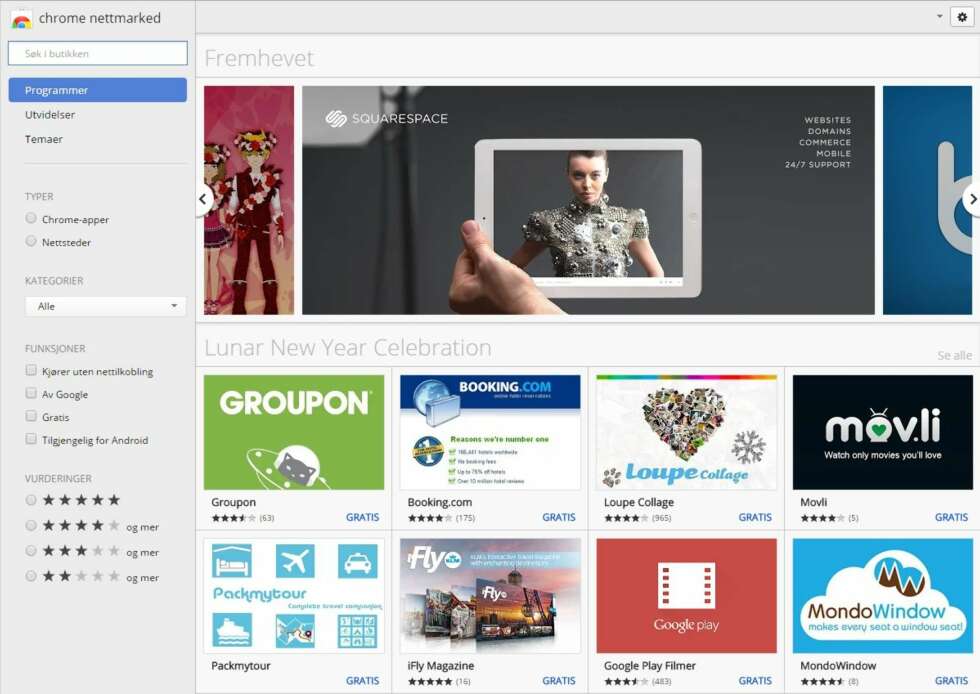980x694 pixels.
Task: Show previous featured banner with left arrow
Action: pos(203,199)
